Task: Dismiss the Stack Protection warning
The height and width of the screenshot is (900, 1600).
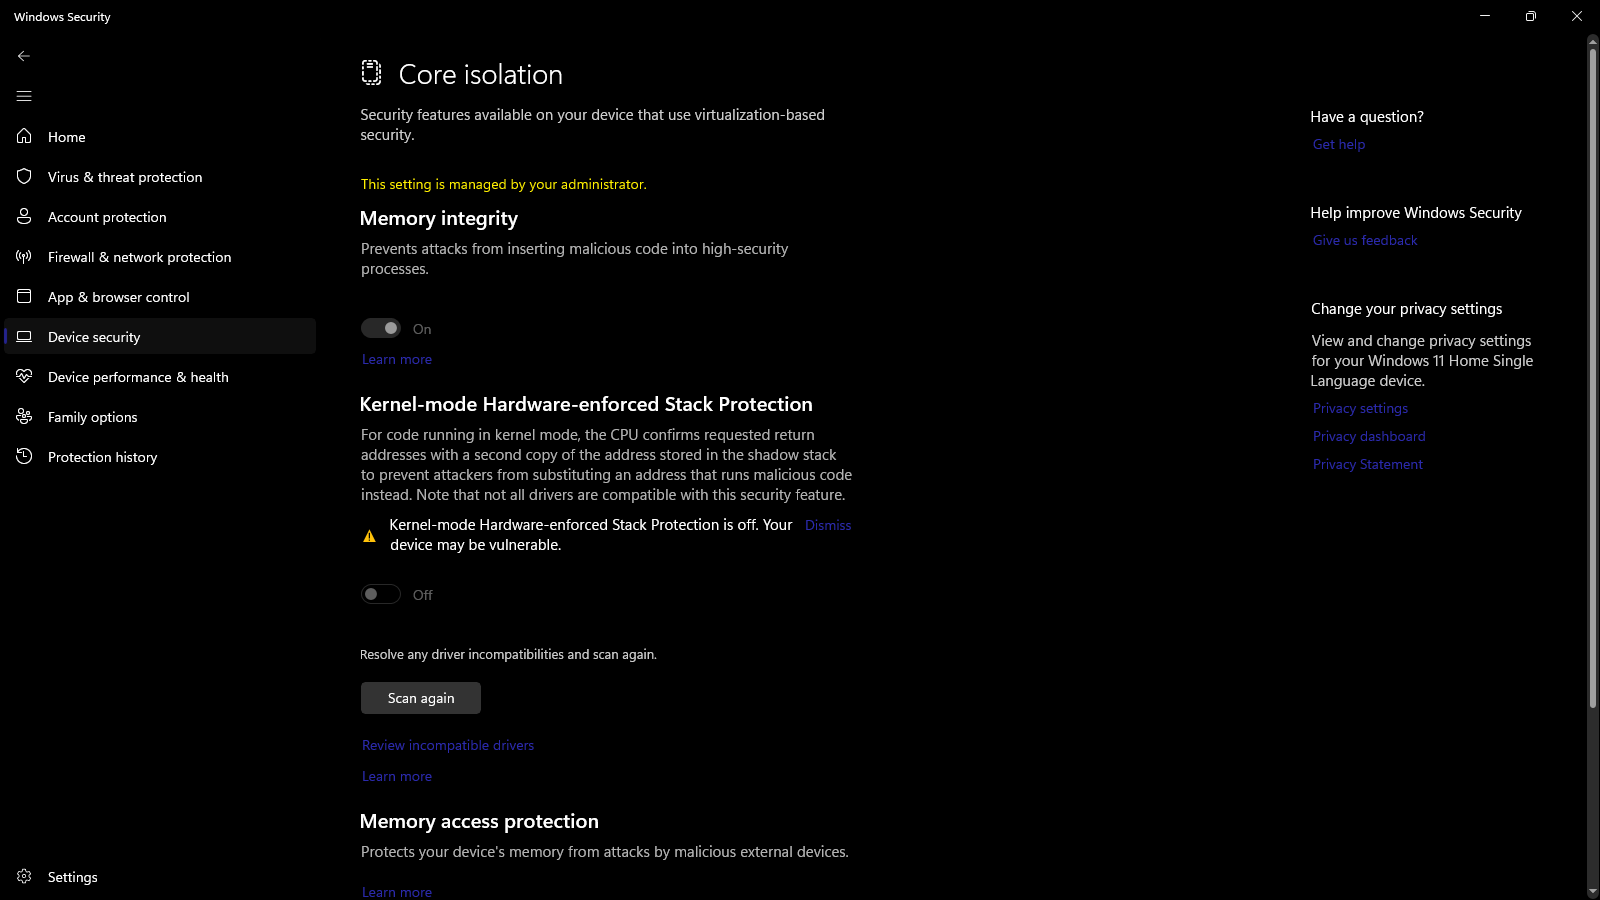Action: coord(828,525)
